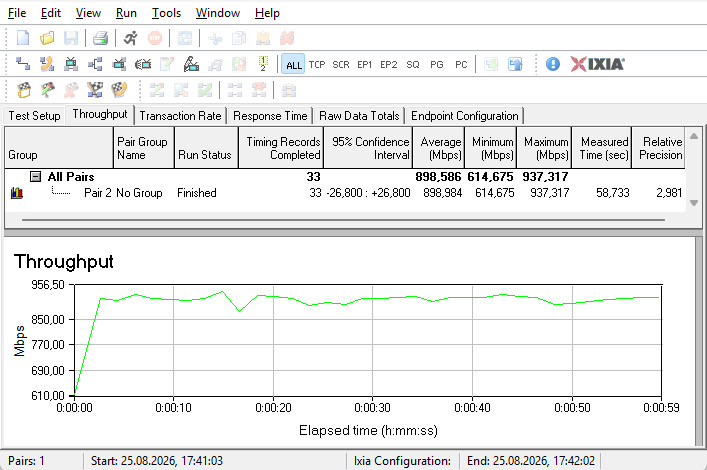The height and width of the screenshot is (470, 707).
Task: Open a test file with folder icon
Action: point(47,38)
